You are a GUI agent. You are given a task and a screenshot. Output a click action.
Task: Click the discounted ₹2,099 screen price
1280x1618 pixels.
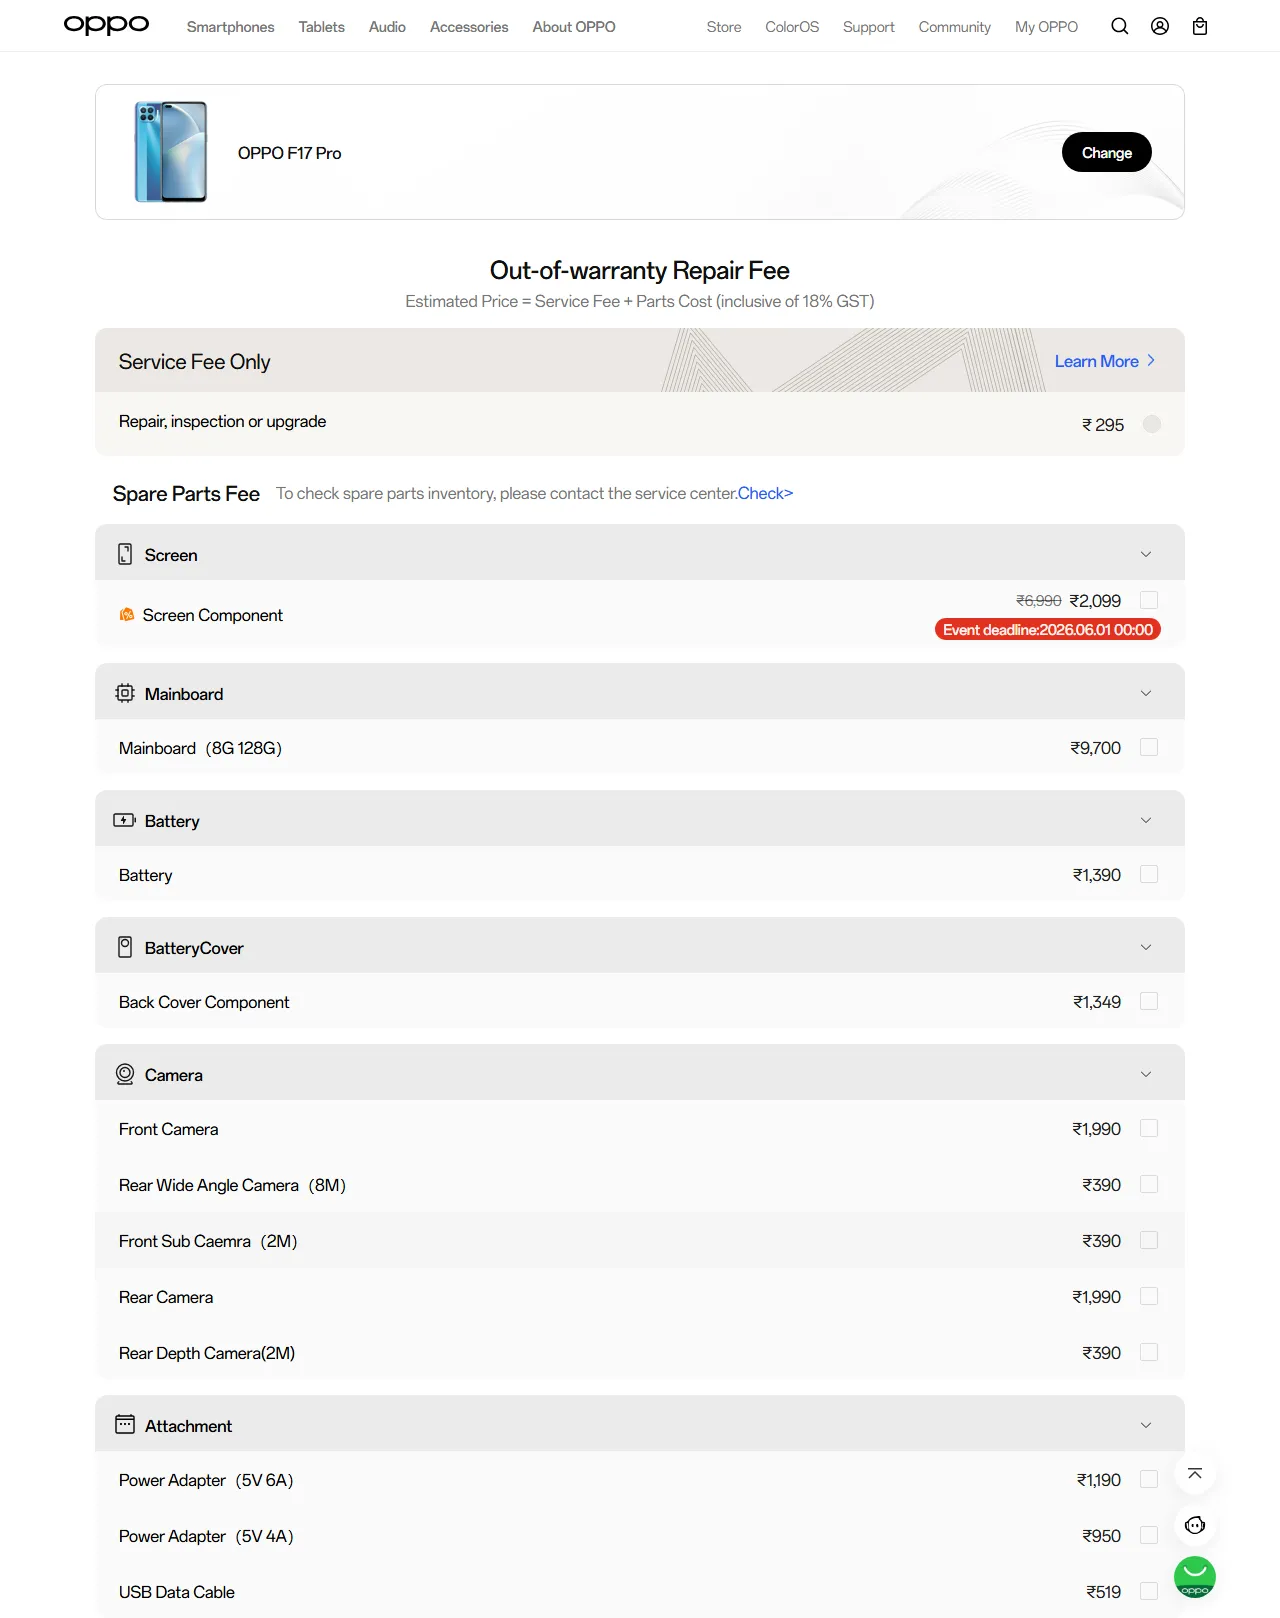click(1095, 601)
